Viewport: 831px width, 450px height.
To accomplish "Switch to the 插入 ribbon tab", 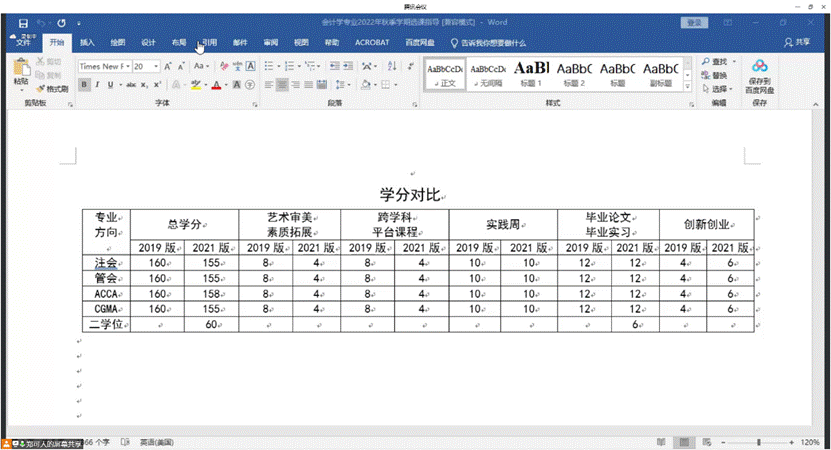I will point(87,42).
